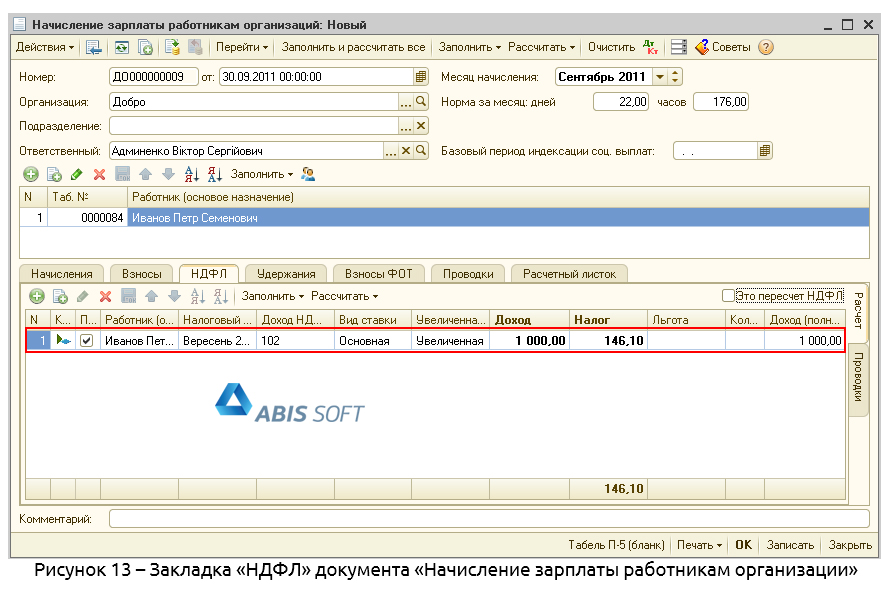The height and width of the screenshot is (596, 884).
Task: Move the employee row down with the arrow icon
Action: coord(168,174)
